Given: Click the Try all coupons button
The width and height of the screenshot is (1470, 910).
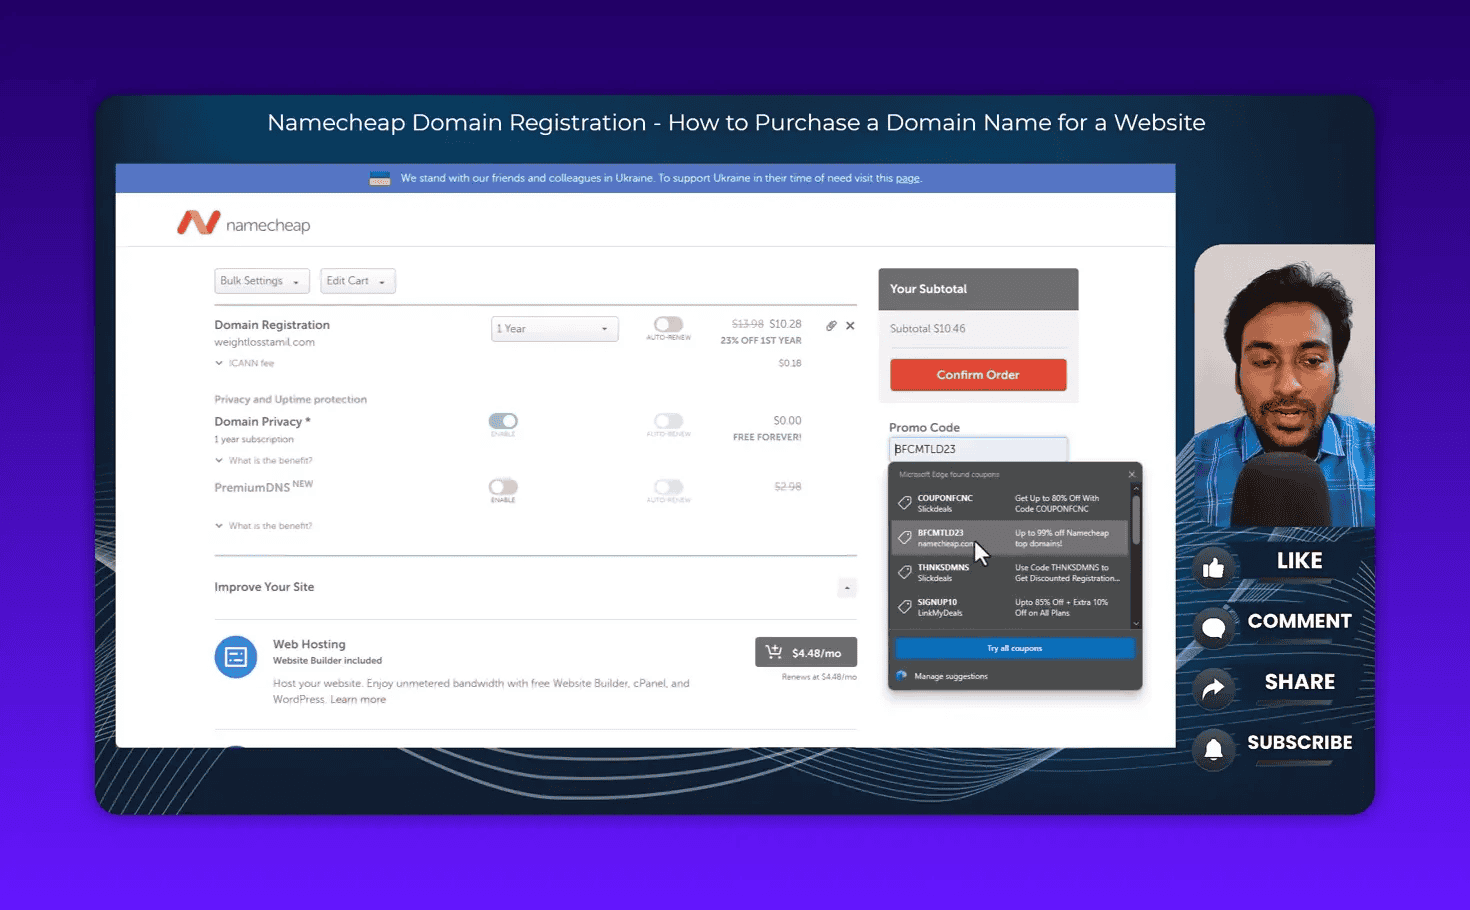Looking at the screenshot, I should click(1014, 648).
